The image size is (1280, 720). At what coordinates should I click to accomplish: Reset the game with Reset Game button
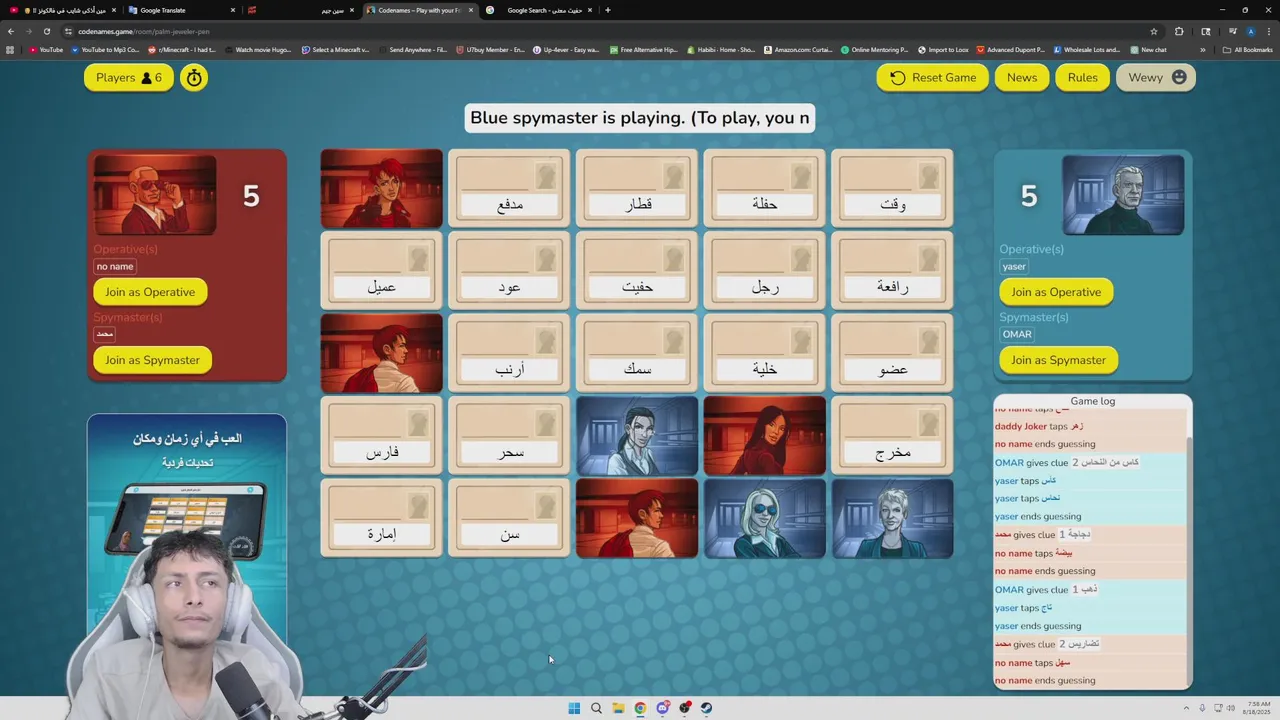pyautogui.click(x=933, y=78)
